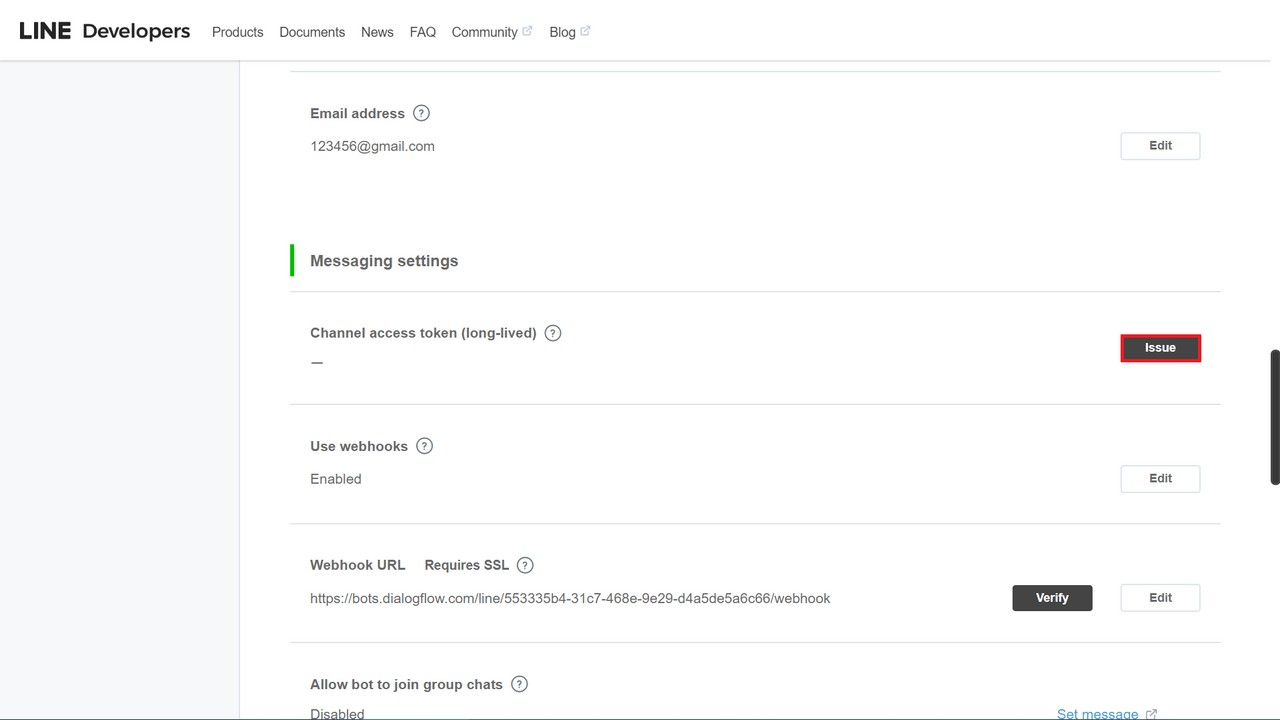The image size is (1280, 720).
Task: Click the page vertical scrollbar thumb
Action: click(1275, 417)
